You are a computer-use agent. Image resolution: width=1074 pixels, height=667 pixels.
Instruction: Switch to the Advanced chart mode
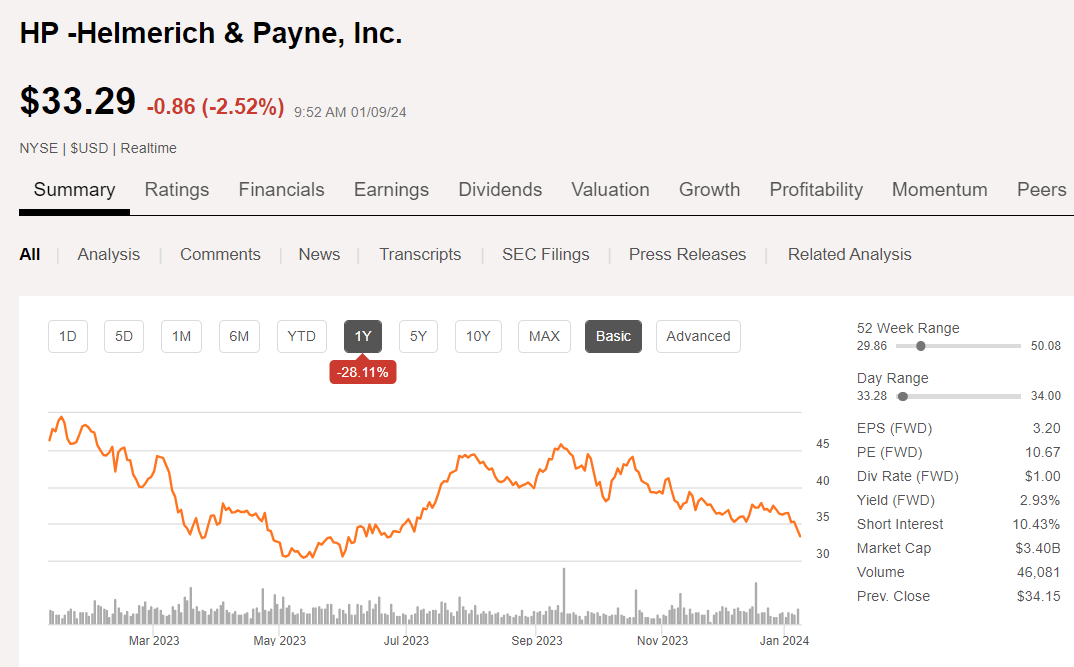point(698,336)
